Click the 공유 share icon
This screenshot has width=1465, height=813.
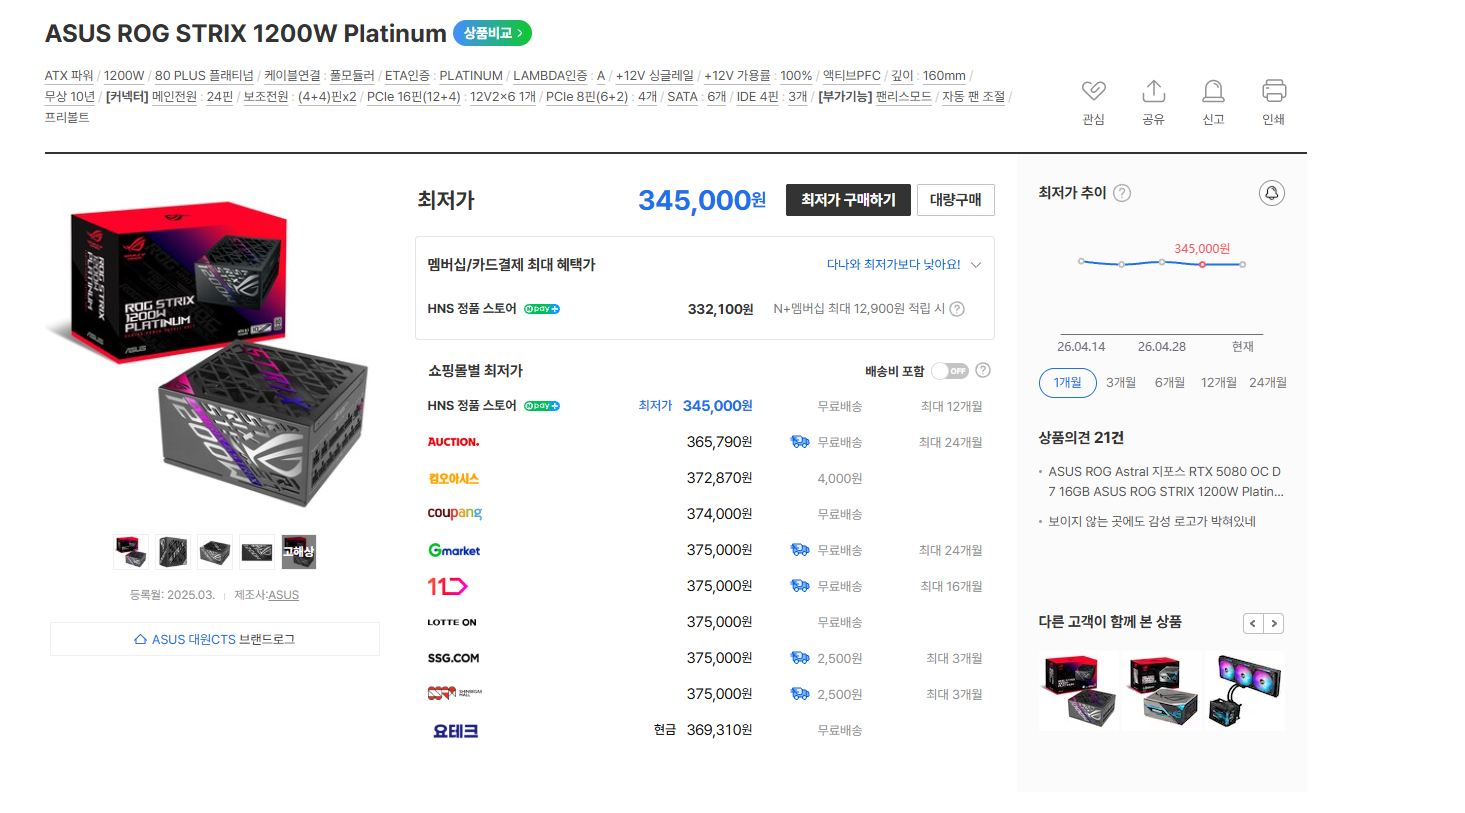point(1153,91)
